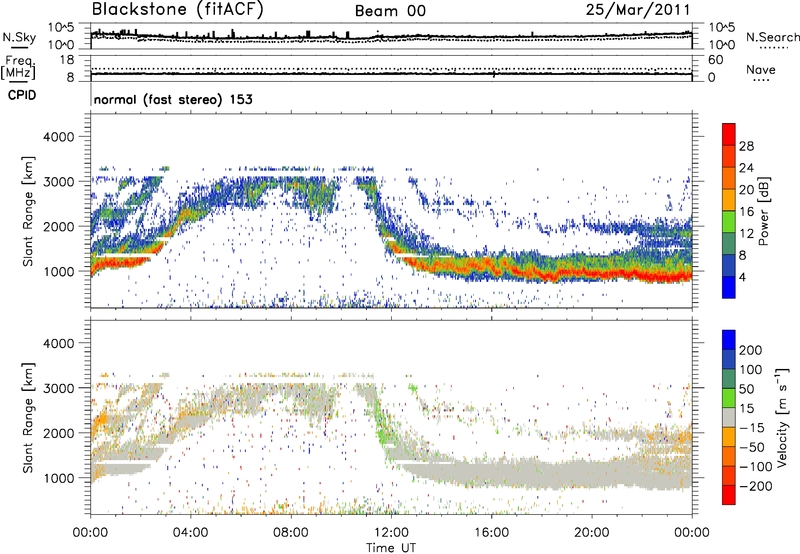Viewport: 800px width, 554px height.
Task: Click the 'Freq. [MHz]' axis label
Action: (x=18, y=68)
